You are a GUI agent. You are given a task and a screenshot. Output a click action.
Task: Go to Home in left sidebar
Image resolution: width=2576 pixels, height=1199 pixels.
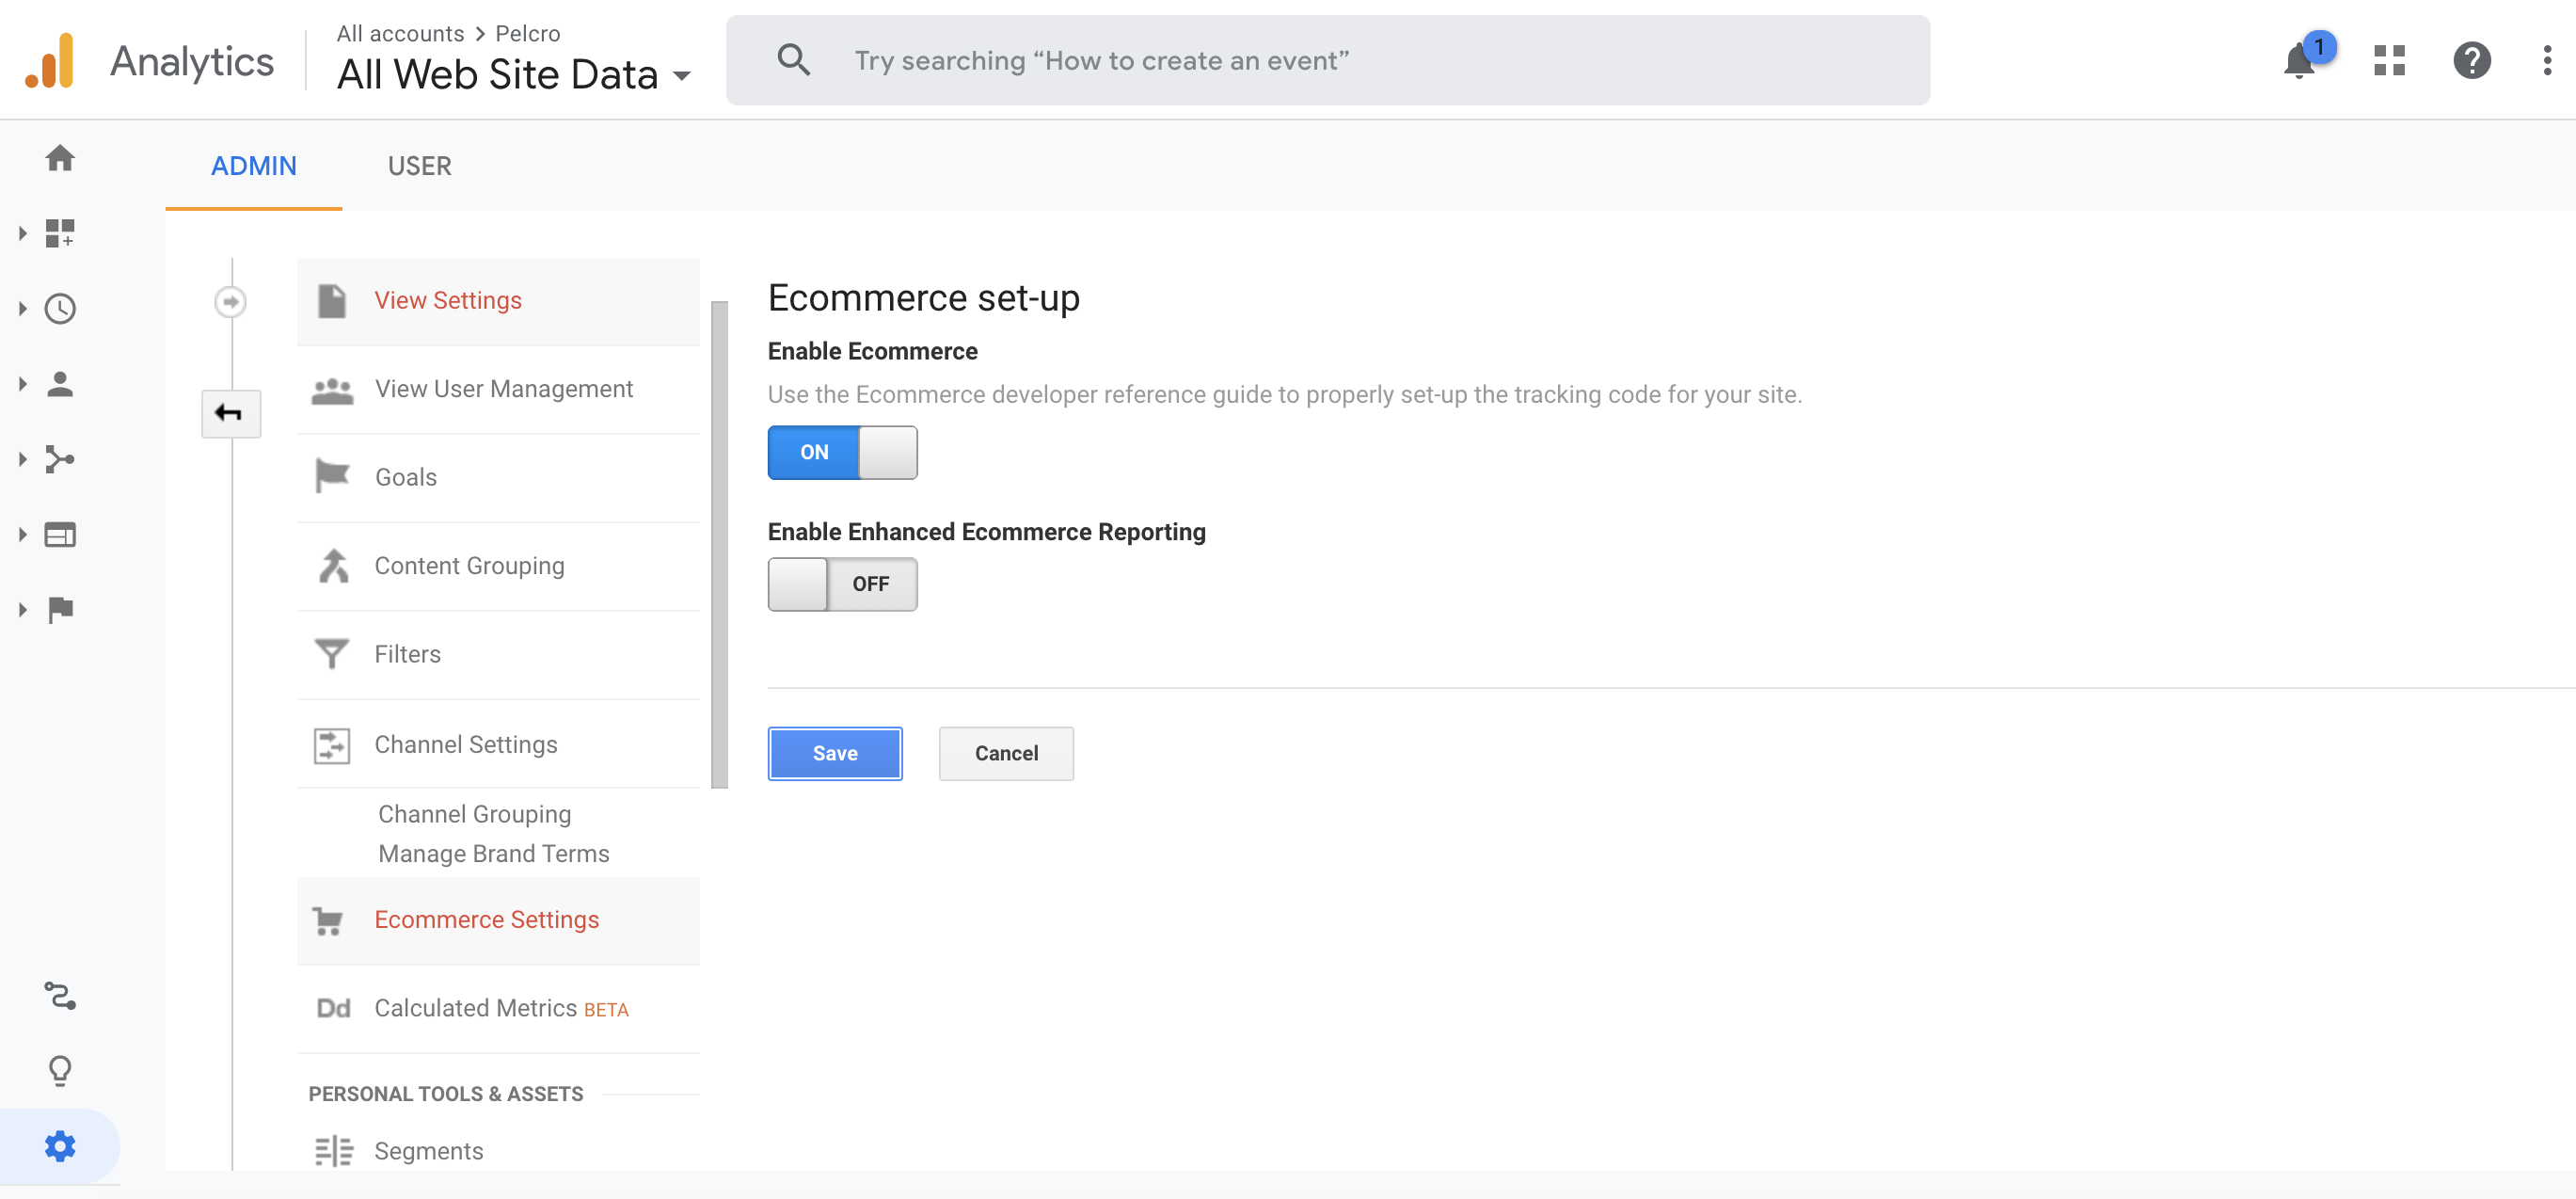[60, 158]
